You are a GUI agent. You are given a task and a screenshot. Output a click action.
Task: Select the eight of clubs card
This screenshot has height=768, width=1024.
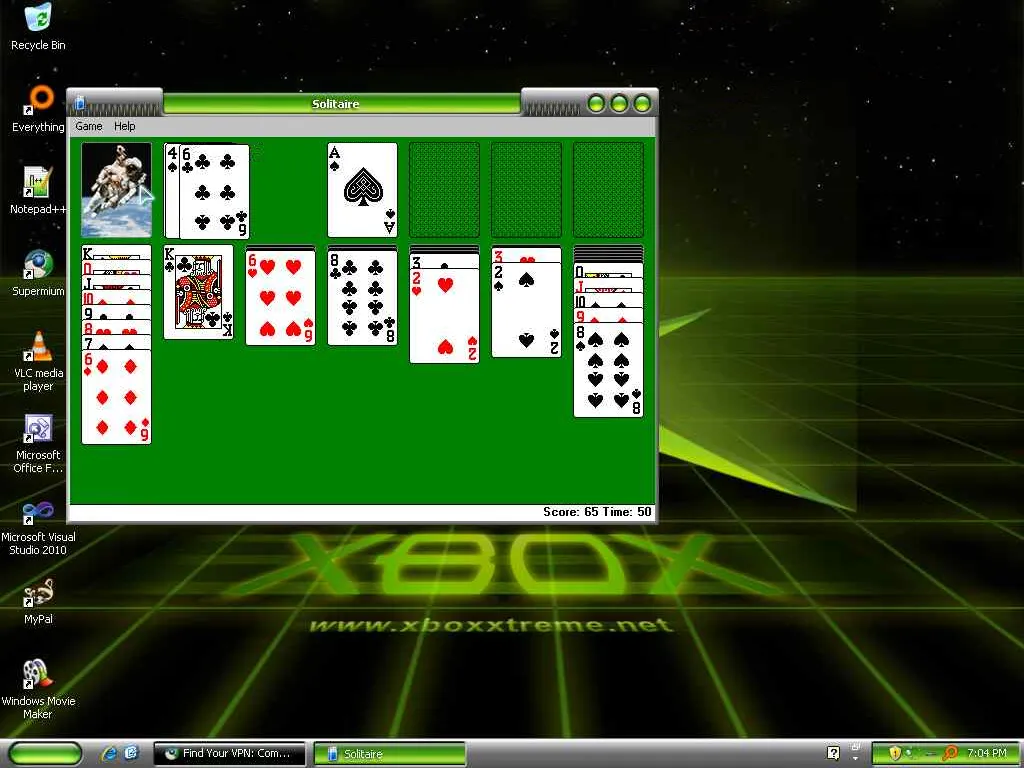click(362, 297)
